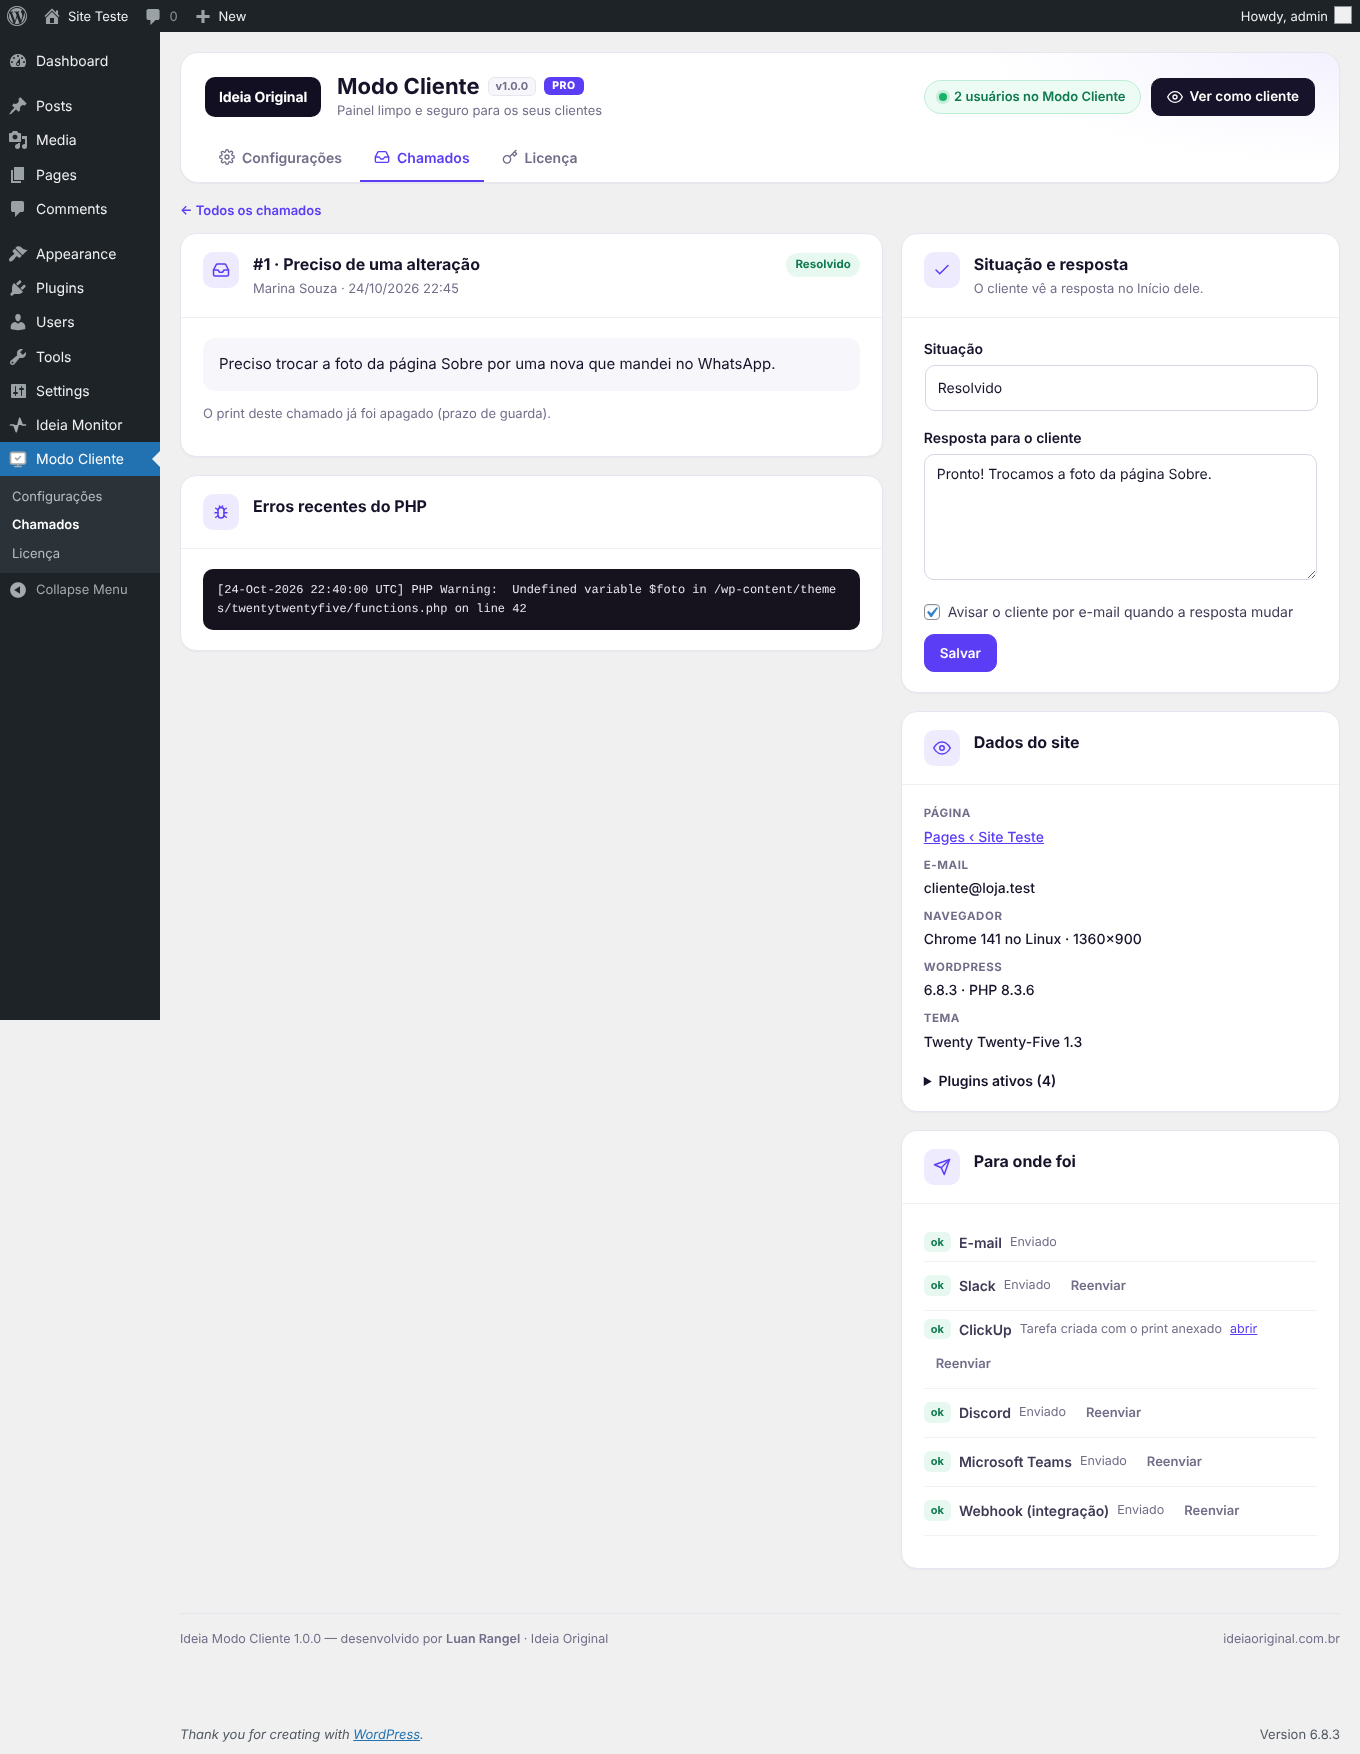
Task: Select the Chamados tab
Action: coord(422,158)
